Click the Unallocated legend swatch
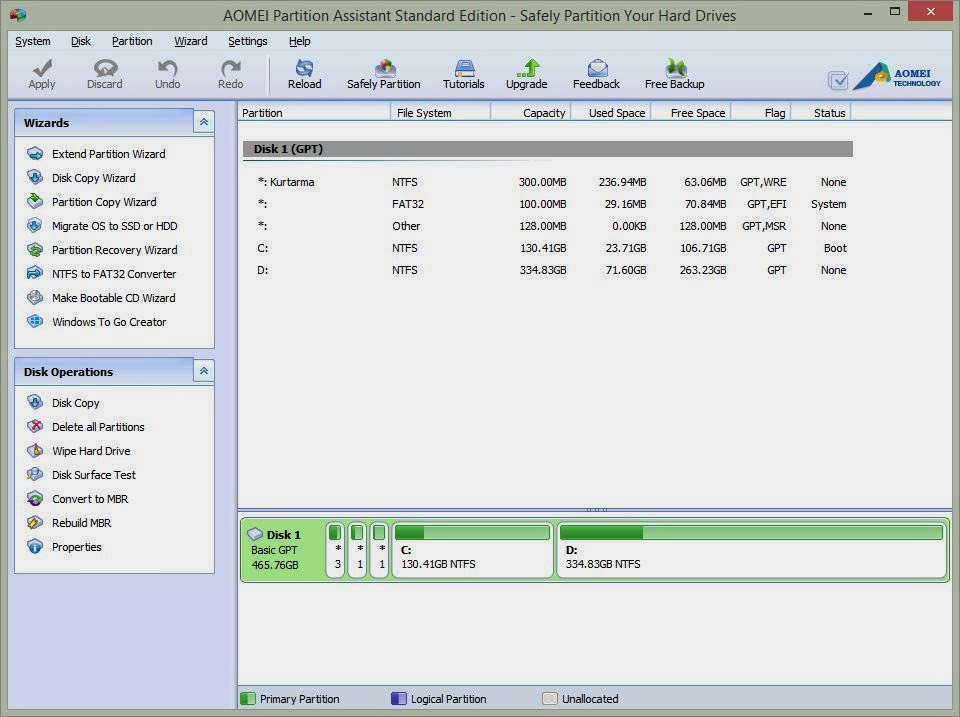This screenshot has width=960, height=717. 550,699
